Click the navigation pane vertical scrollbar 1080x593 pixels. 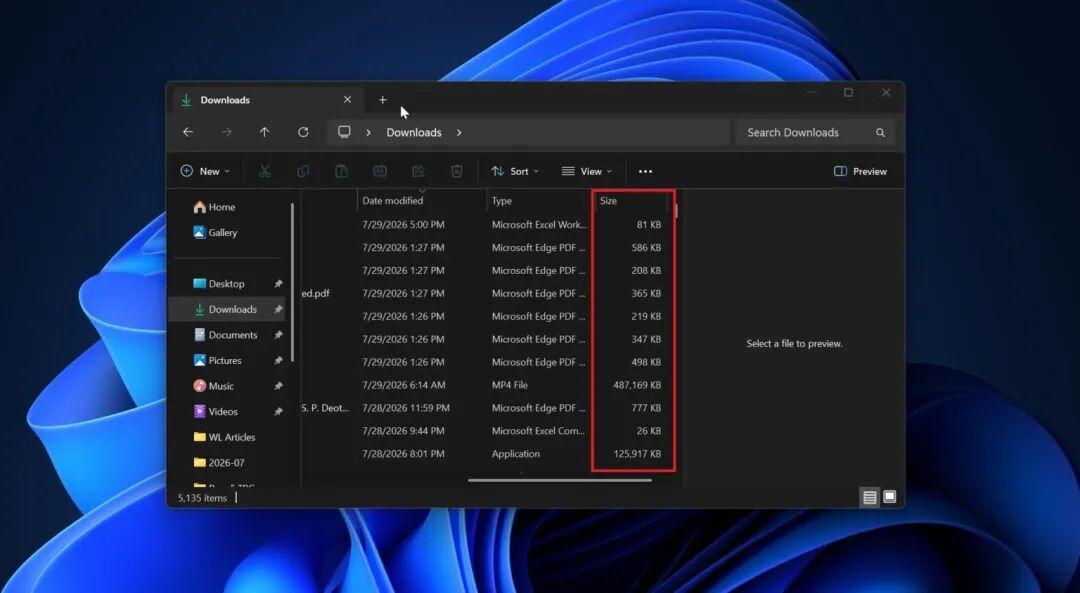point(293,282)
